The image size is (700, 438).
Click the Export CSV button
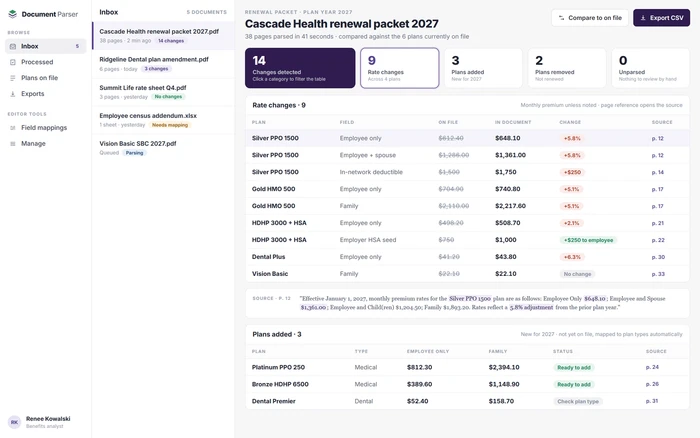pos(662,18)
